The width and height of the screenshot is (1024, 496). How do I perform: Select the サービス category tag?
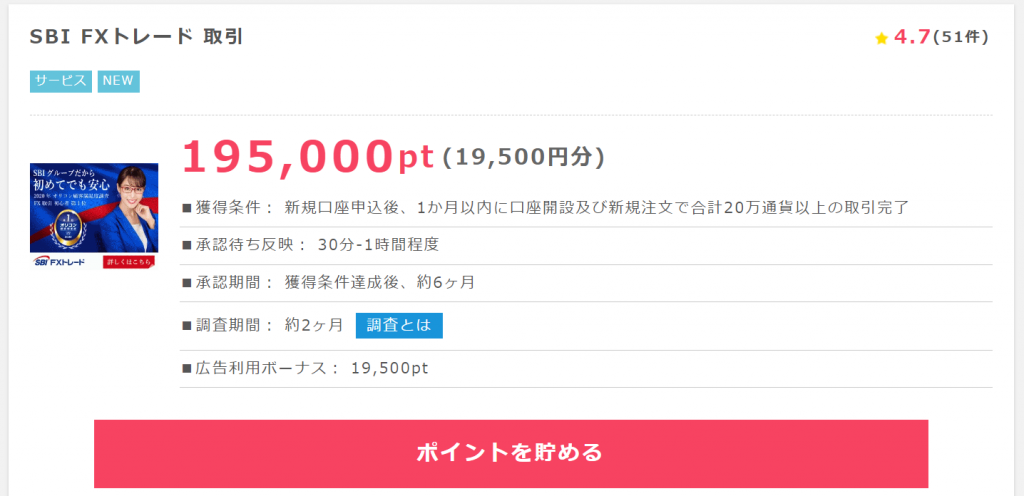coord(61,82)
